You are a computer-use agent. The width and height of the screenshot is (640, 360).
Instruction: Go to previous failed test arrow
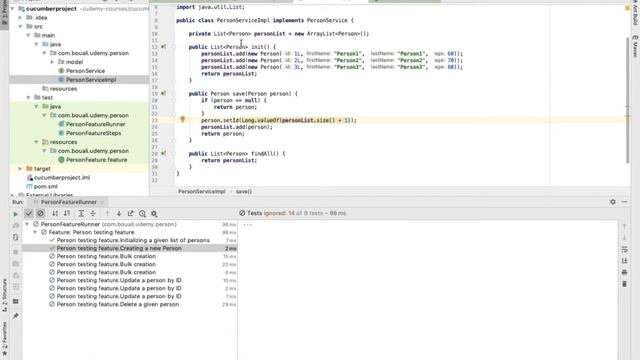pos(107,213)
